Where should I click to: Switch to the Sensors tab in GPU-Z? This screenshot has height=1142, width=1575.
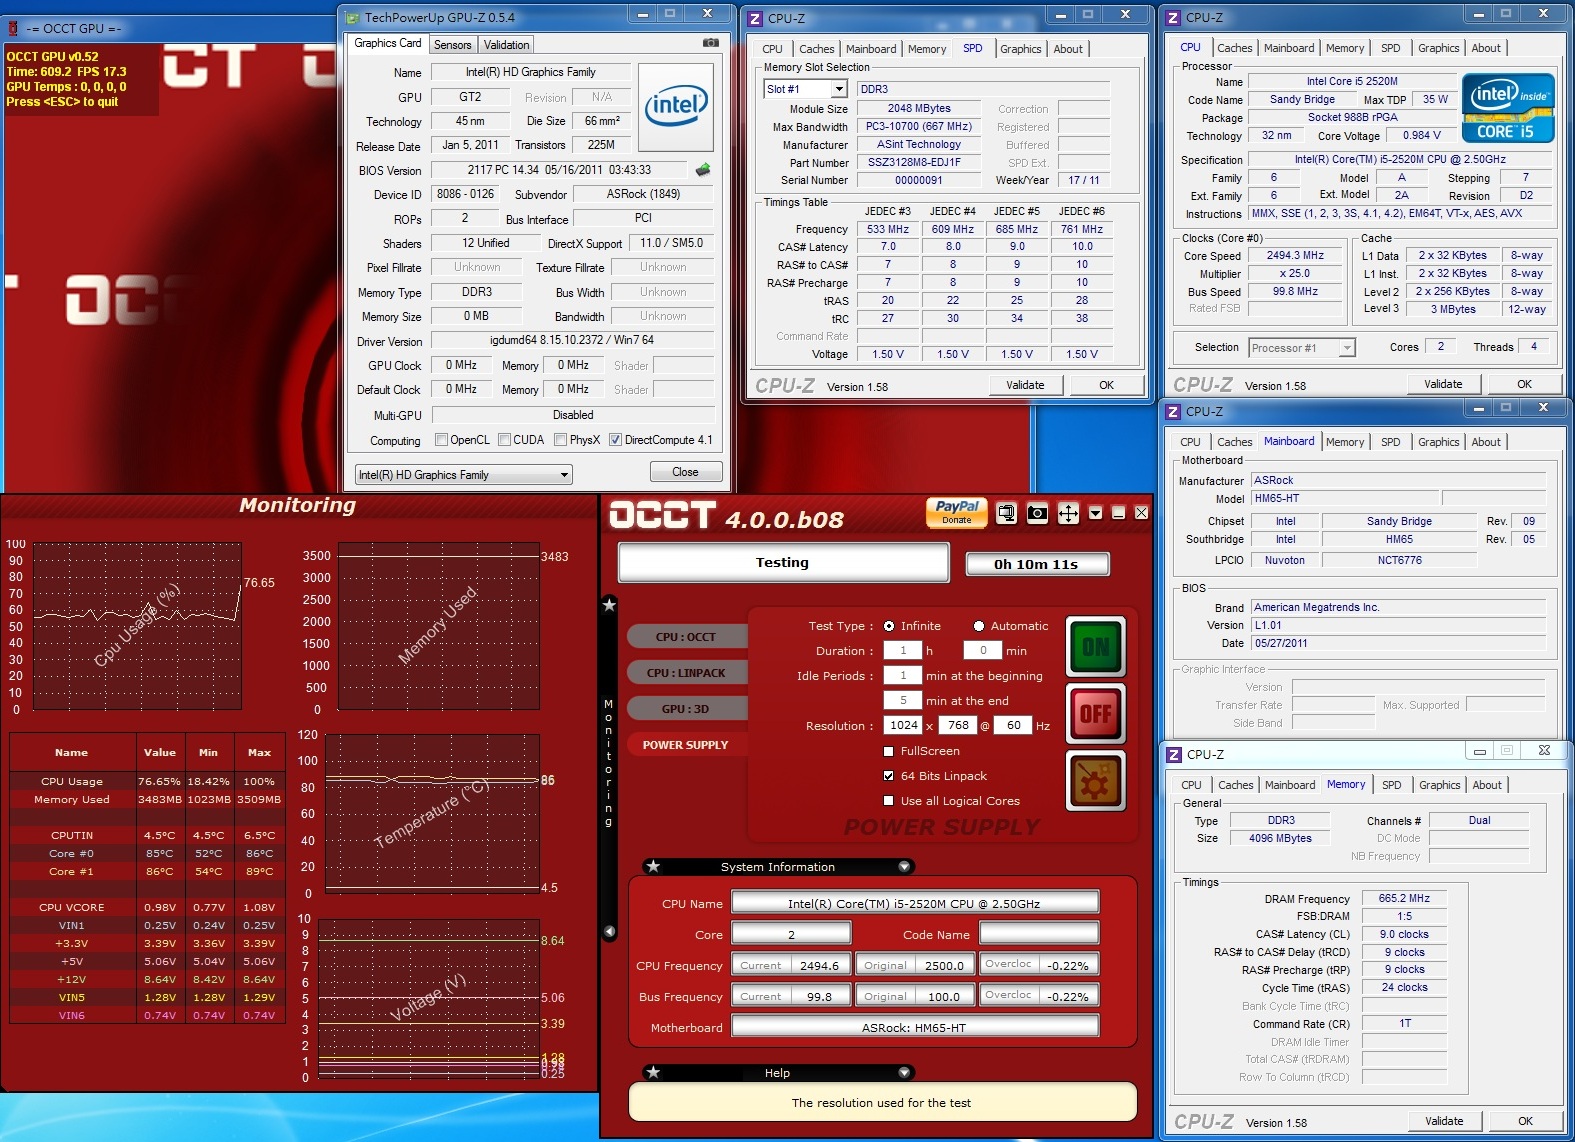[x=452, y=45]
